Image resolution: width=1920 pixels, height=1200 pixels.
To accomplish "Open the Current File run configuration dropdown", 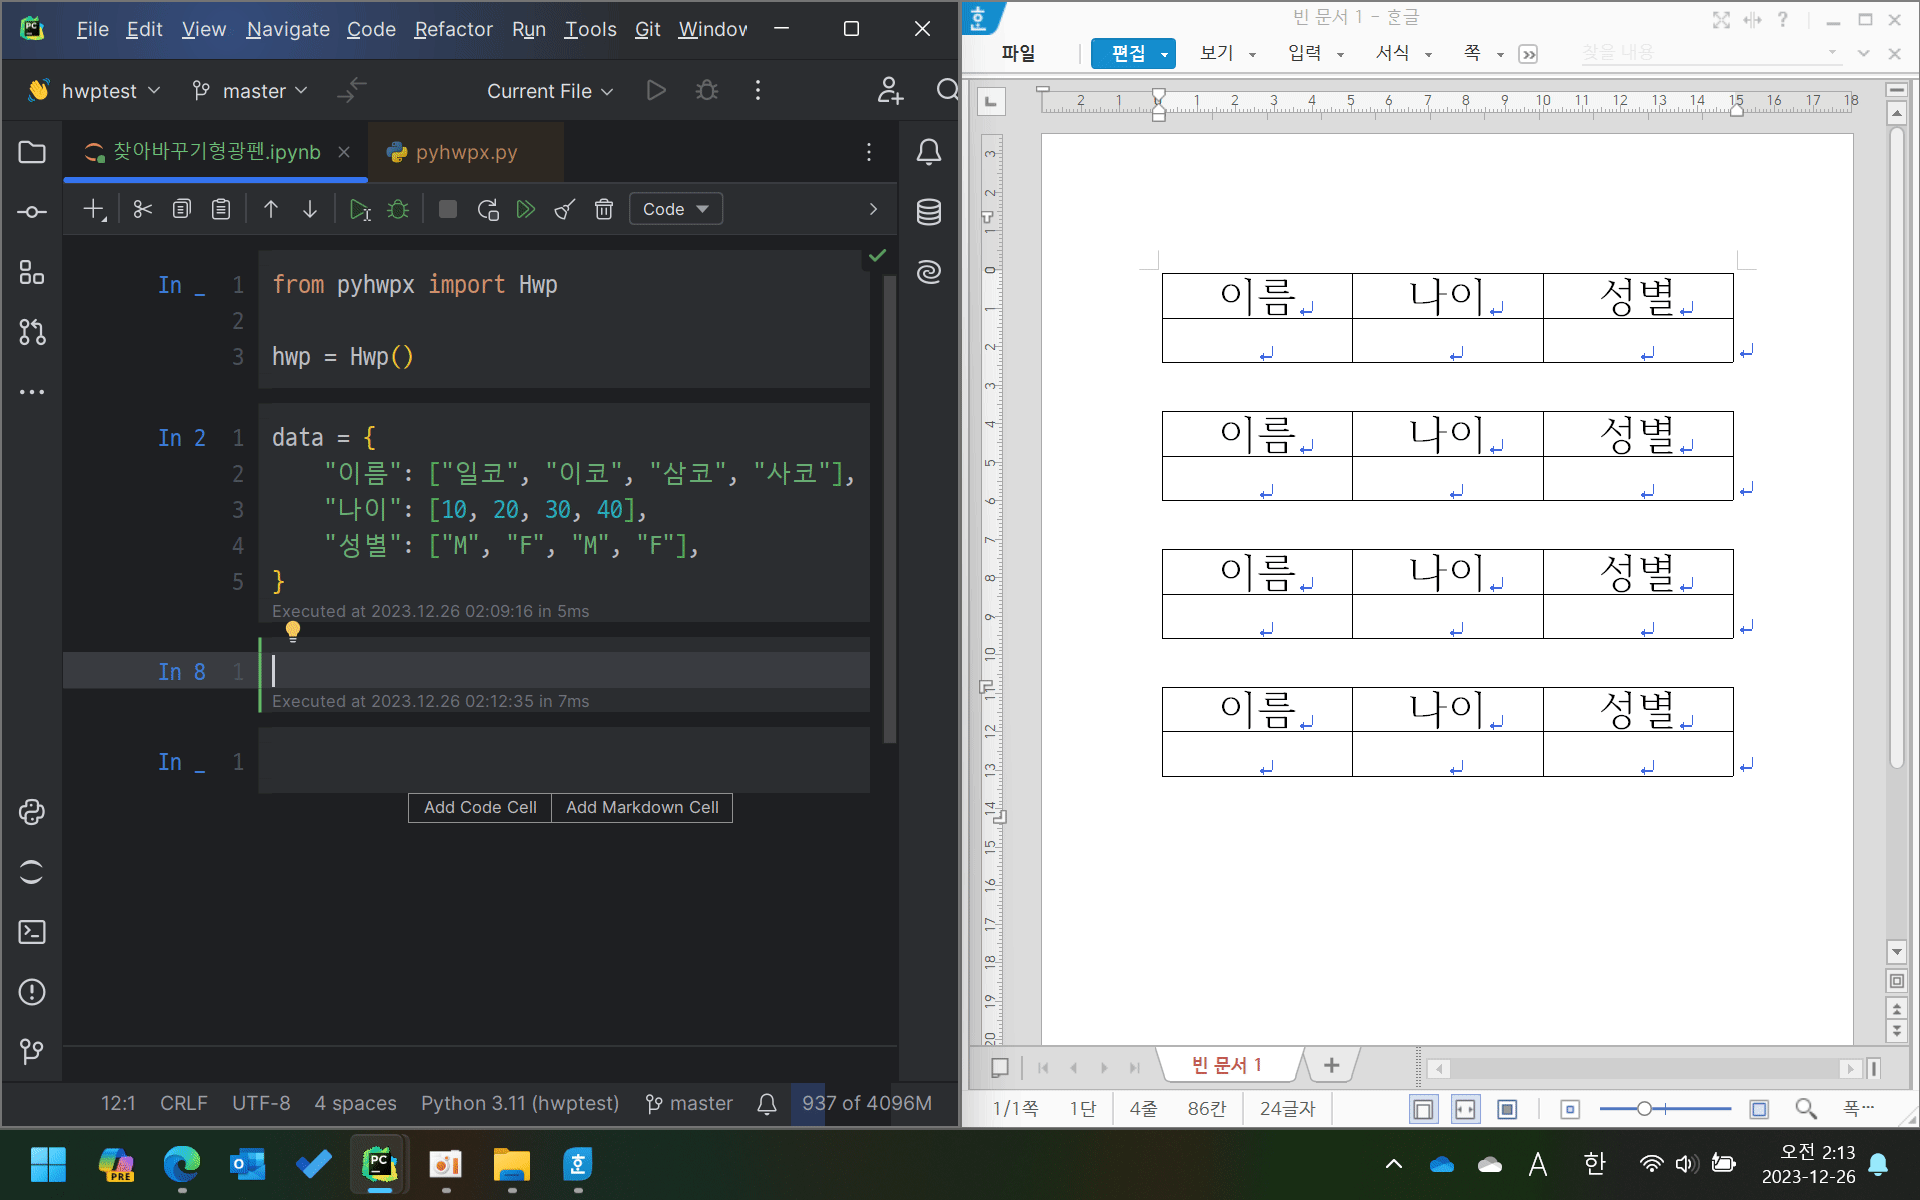I will pyautogui.click(x=549, y=91).
